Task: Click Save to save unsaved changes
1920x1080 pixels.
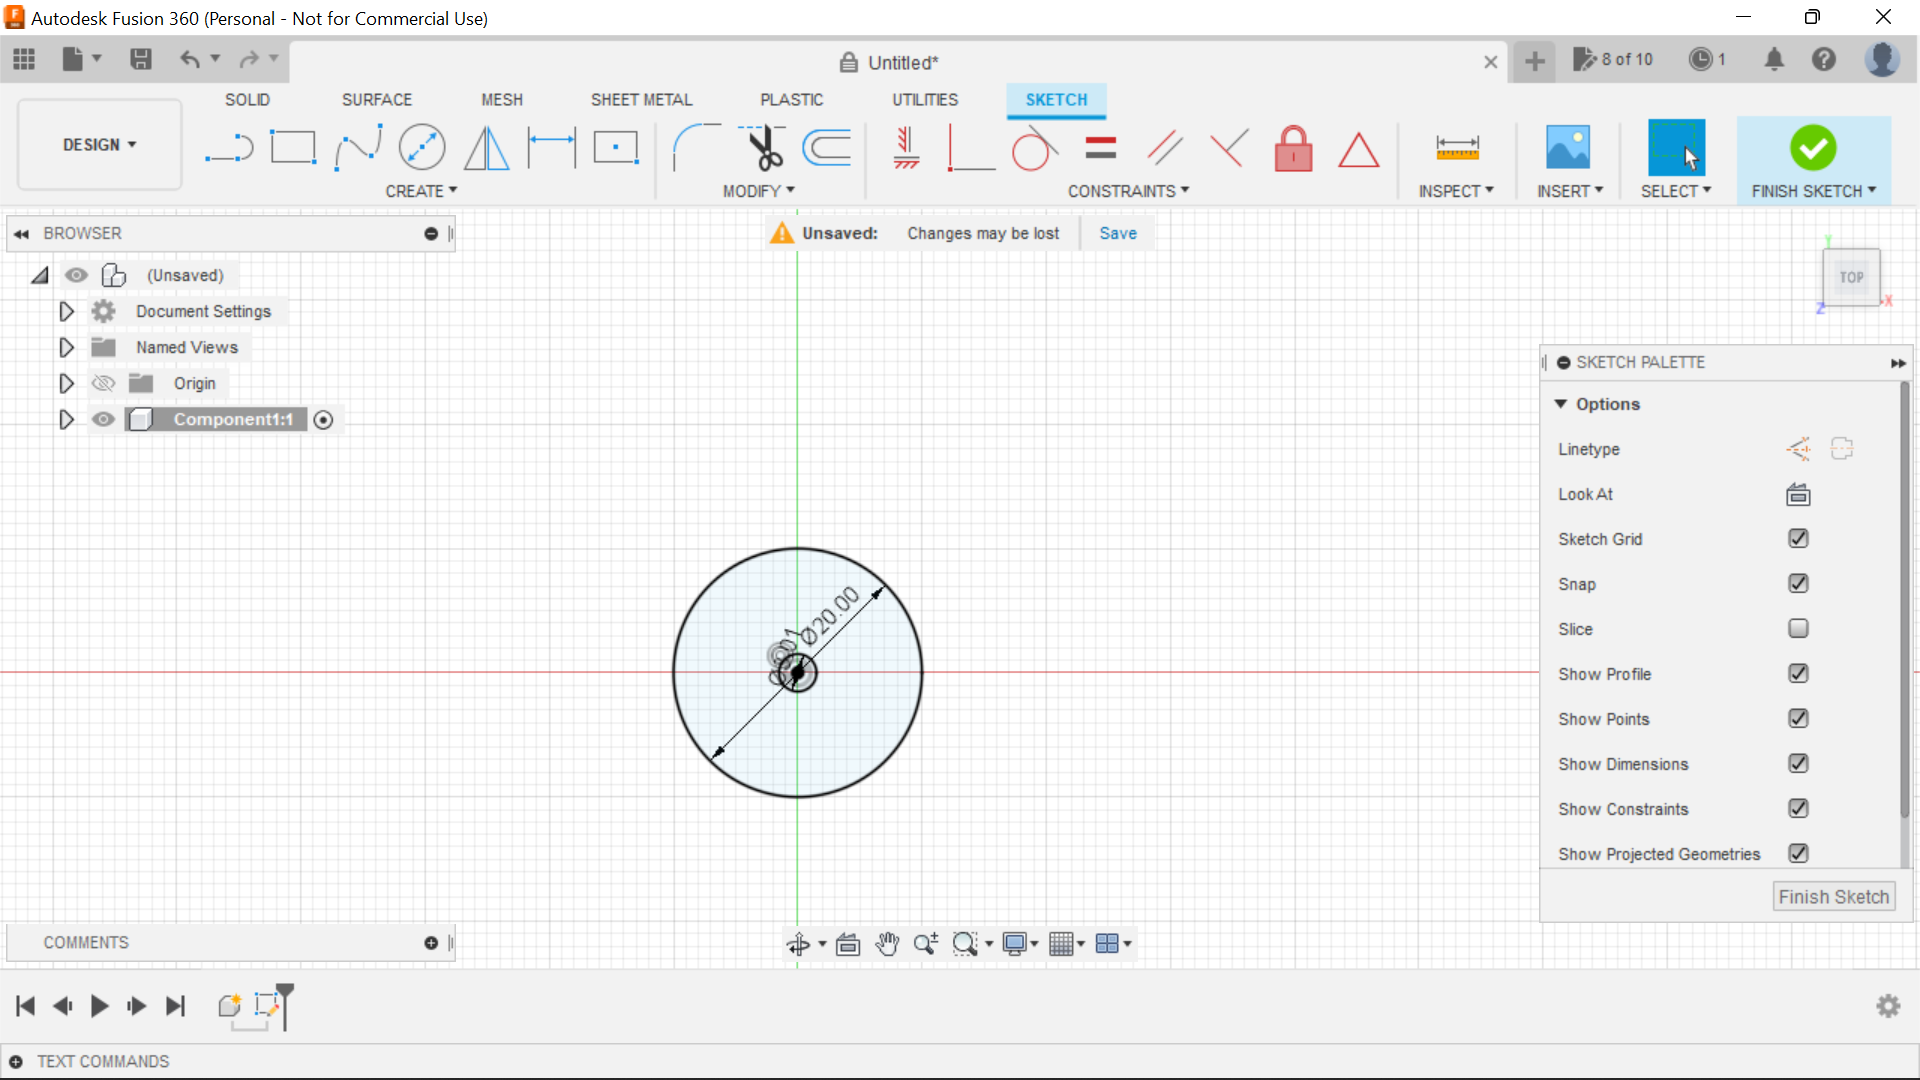Action: [1117, 232]
